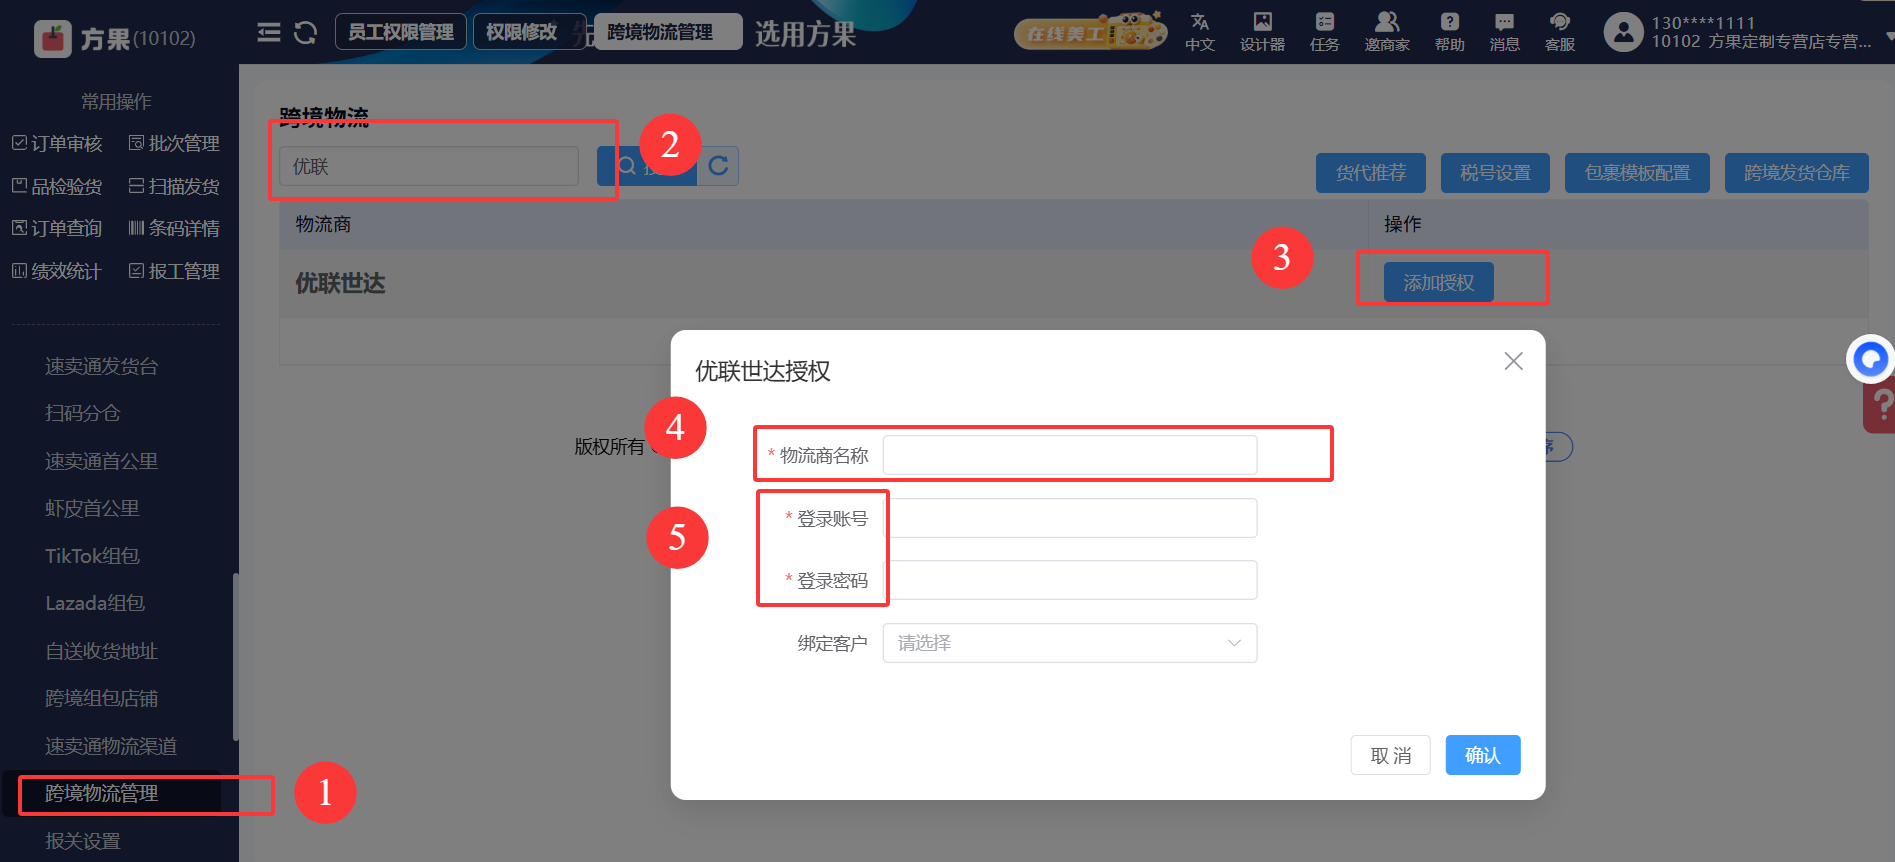Image resolution: width=1895 pixels, height=862 pixels.
Task: Click the 税号设置 button
Action: tap(1495, 173)
